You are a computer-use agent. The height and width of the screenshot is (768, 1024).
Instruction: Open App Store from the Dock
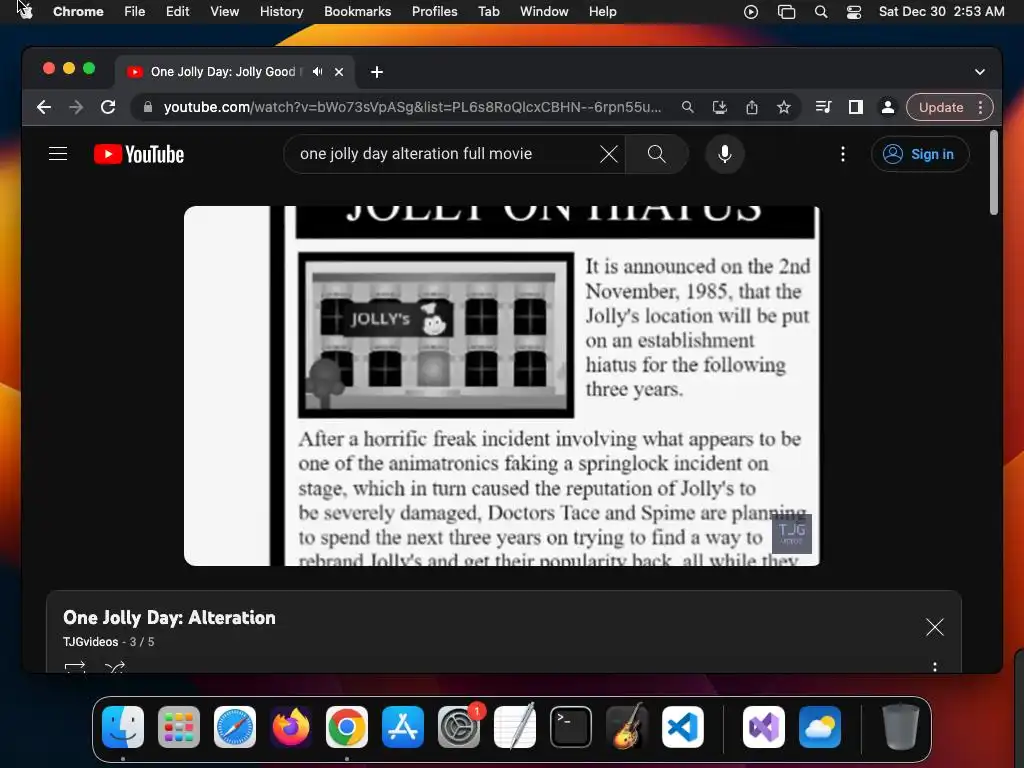(403, 727)
